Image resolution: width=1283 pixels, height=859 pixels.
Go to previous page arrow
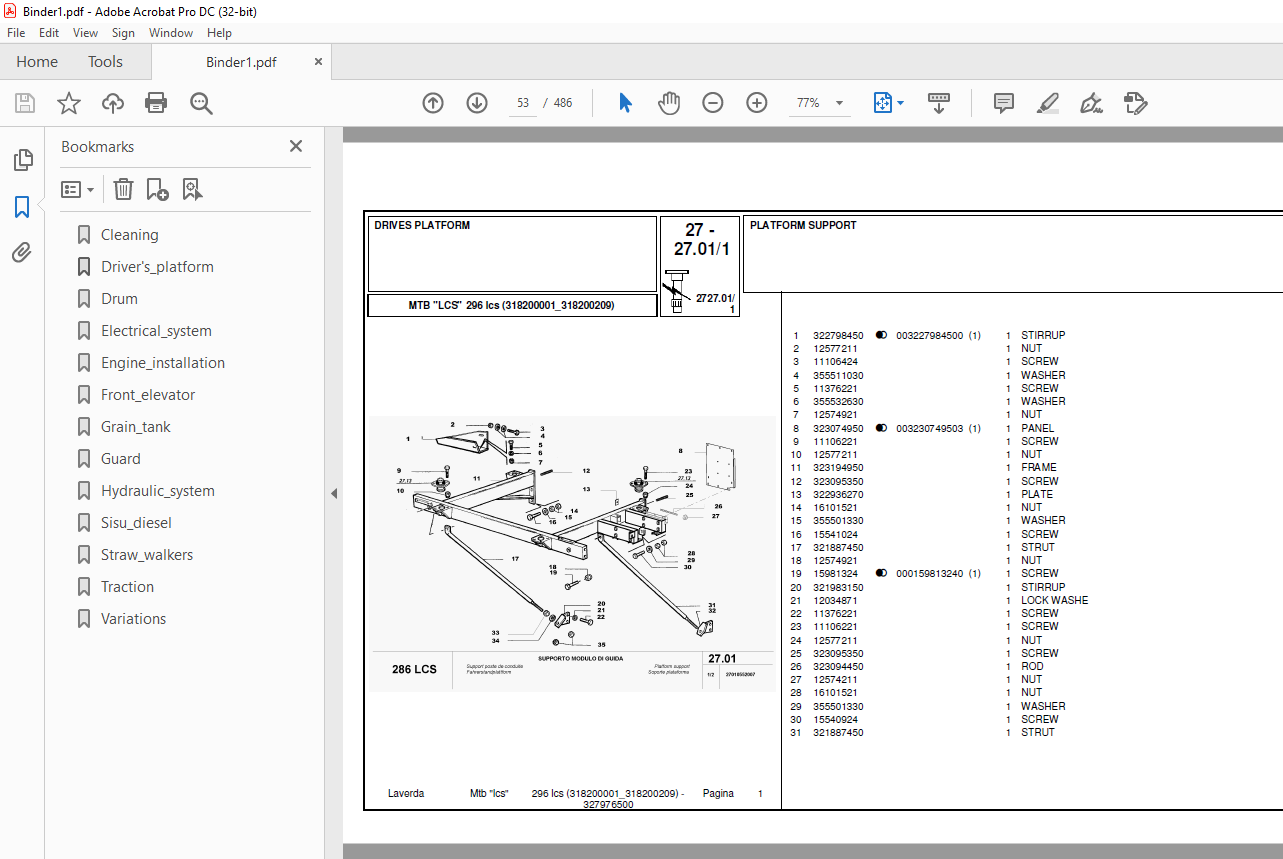(433, 103)
